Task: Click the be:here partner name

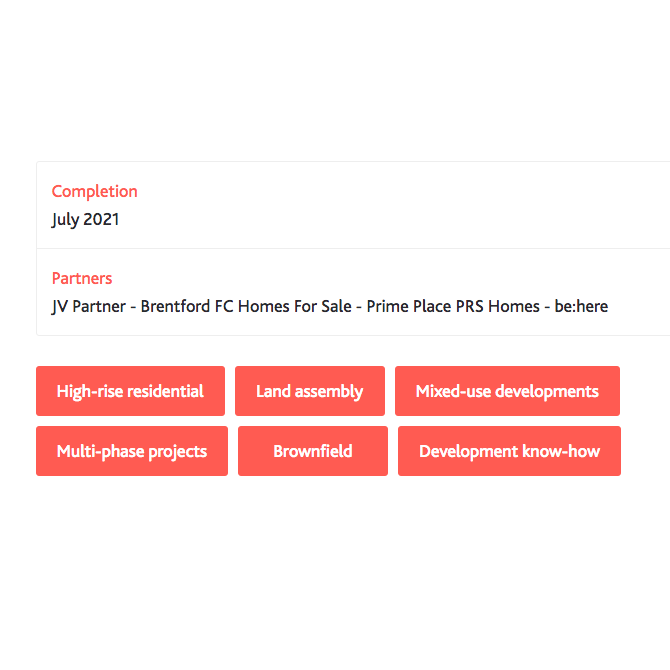Action: point(581,306)
